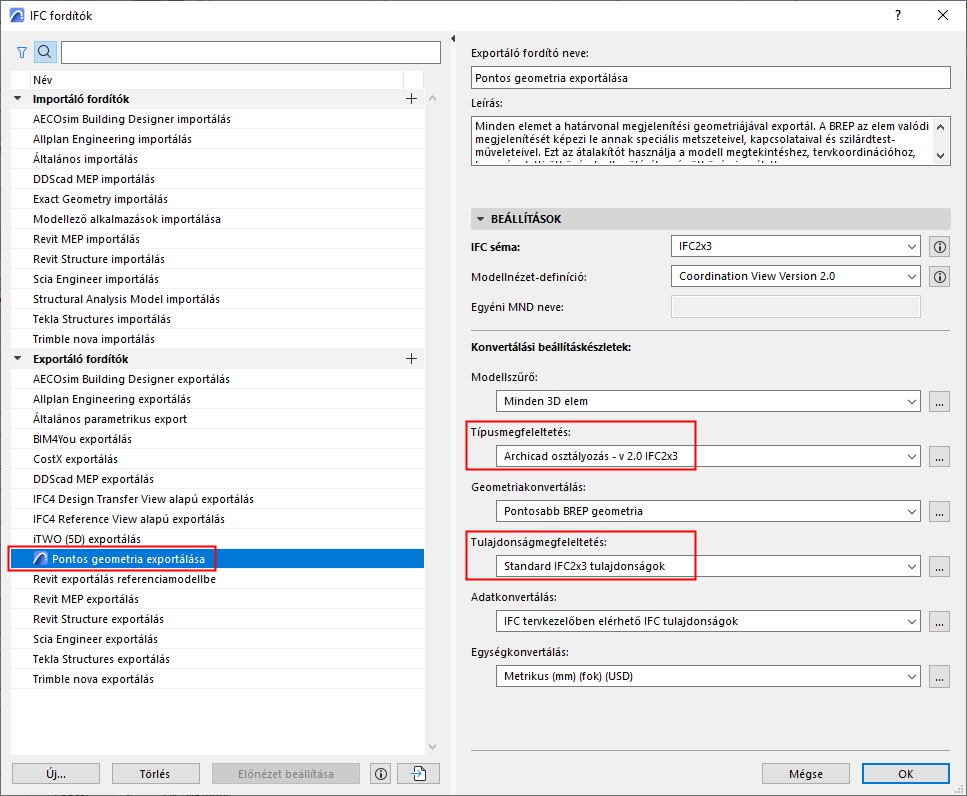Select DDScad MEP importálás

pos(218,179)
